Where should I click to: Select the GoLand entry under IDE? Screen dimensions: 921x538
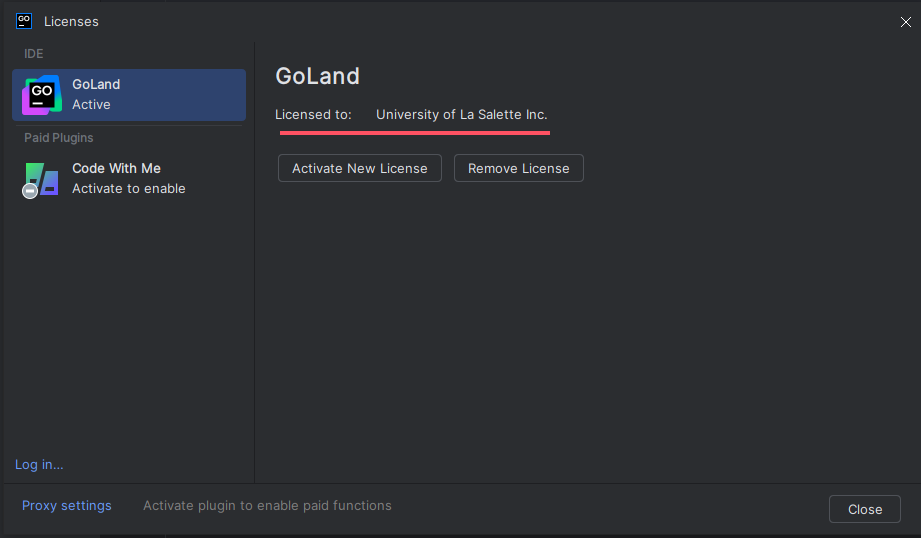click(x=129, y=95)
